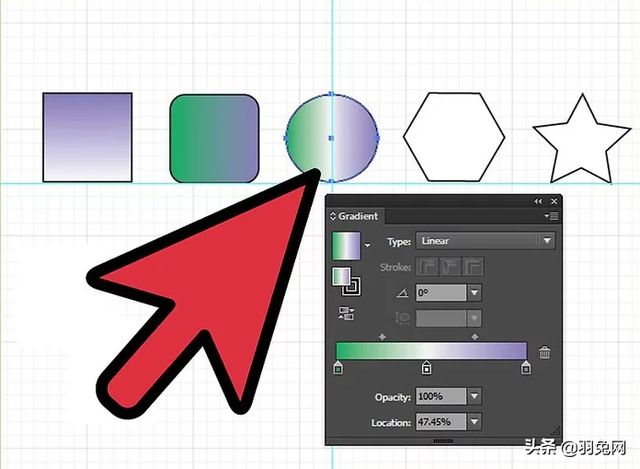Click the gradient fill preview swatch
The width and height of the screenshot is (640, 469).
[x=346, y=246]
